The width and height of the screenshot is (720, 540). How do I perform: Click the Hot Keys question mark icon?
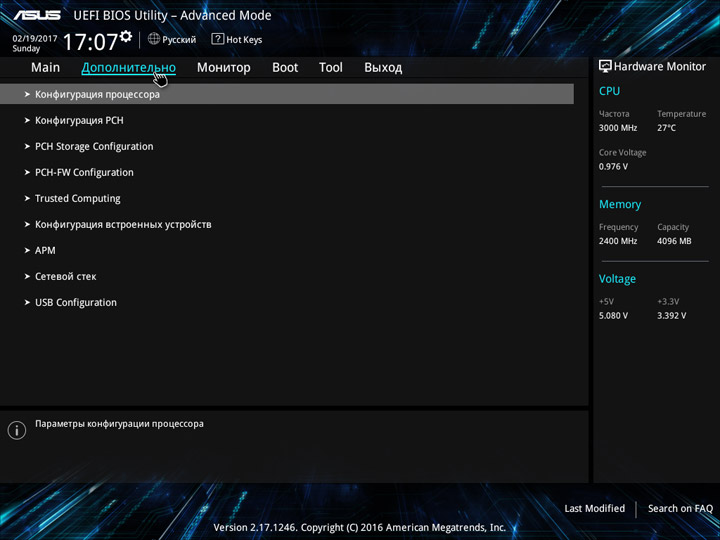[x=218, y=39]
